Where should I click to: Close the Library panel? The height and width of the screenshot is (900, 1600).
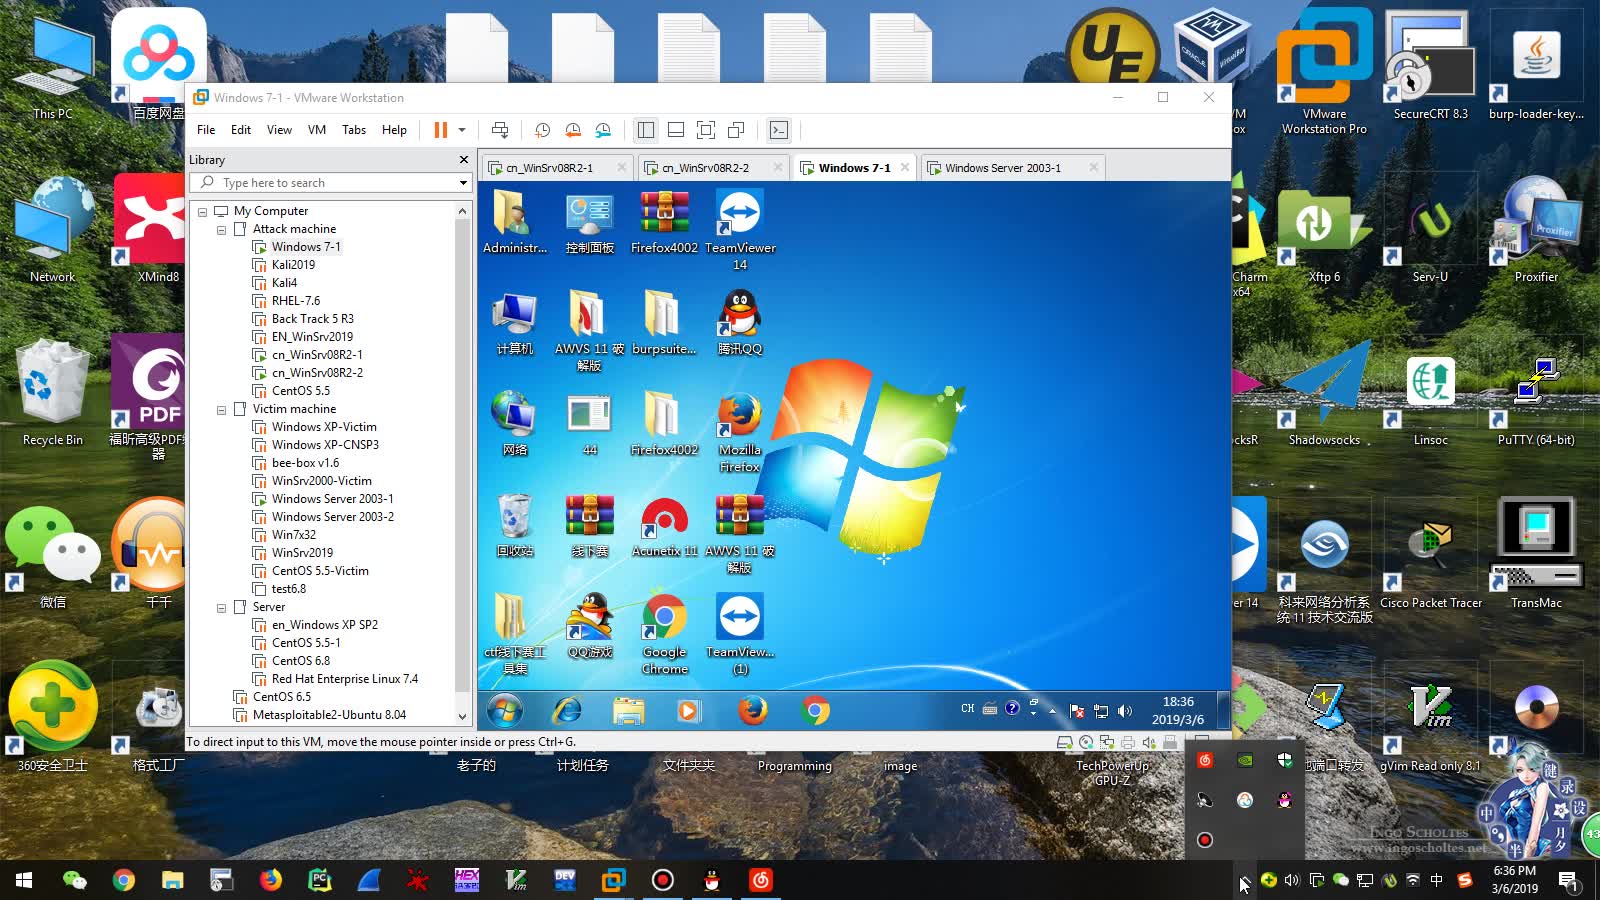(464, 160)
